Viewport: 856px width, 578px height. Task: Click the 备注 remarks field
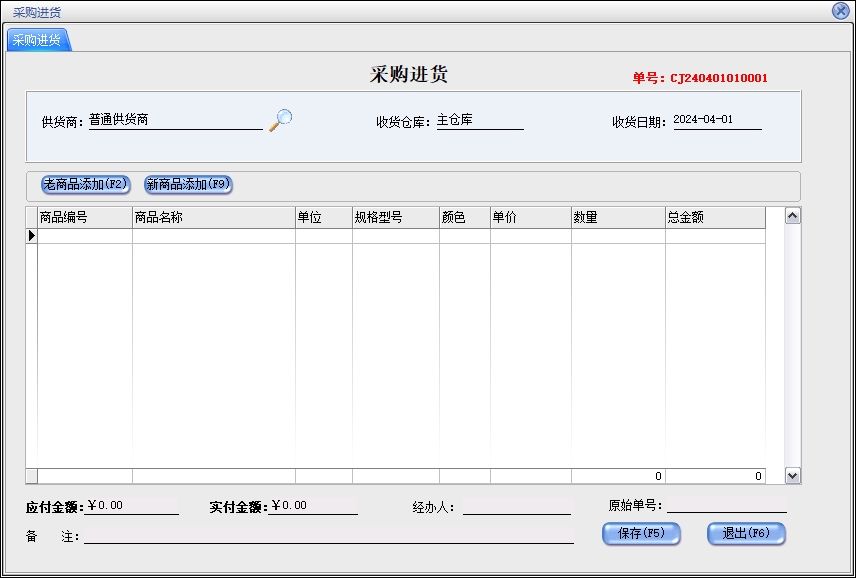point(329,537)
